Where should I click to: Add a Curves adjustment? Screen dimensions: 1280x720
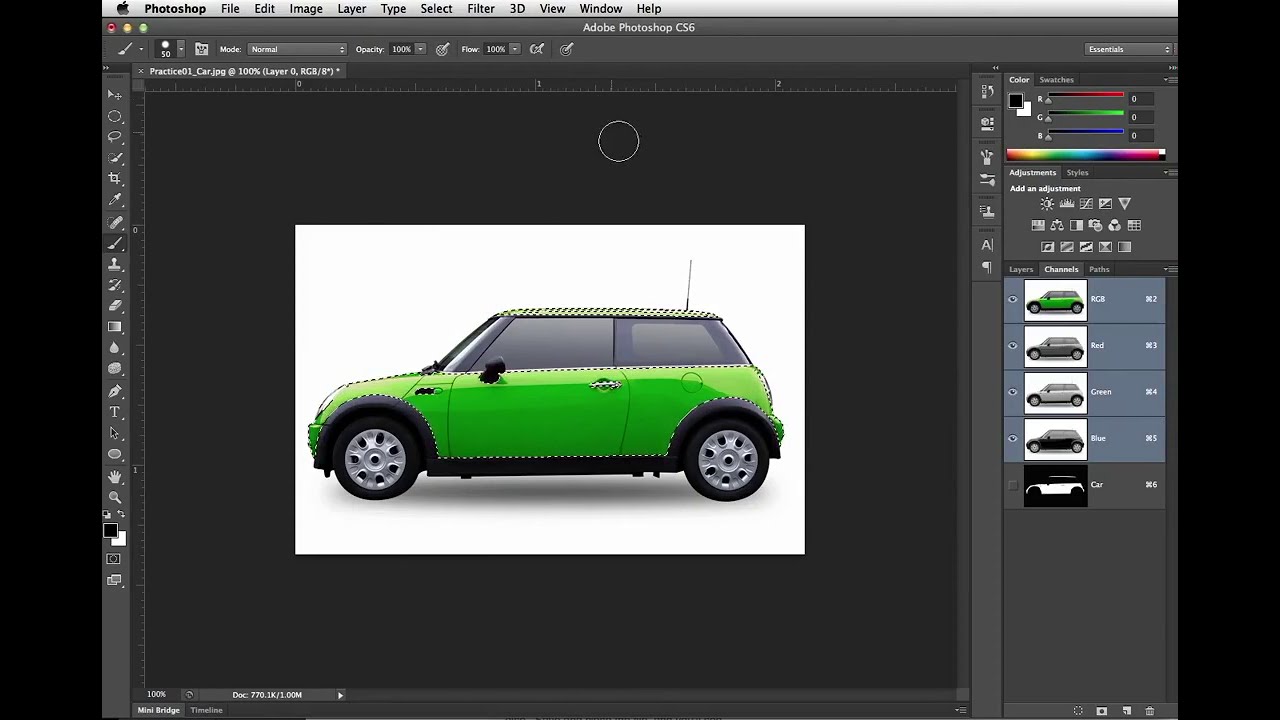[1086, 204]
